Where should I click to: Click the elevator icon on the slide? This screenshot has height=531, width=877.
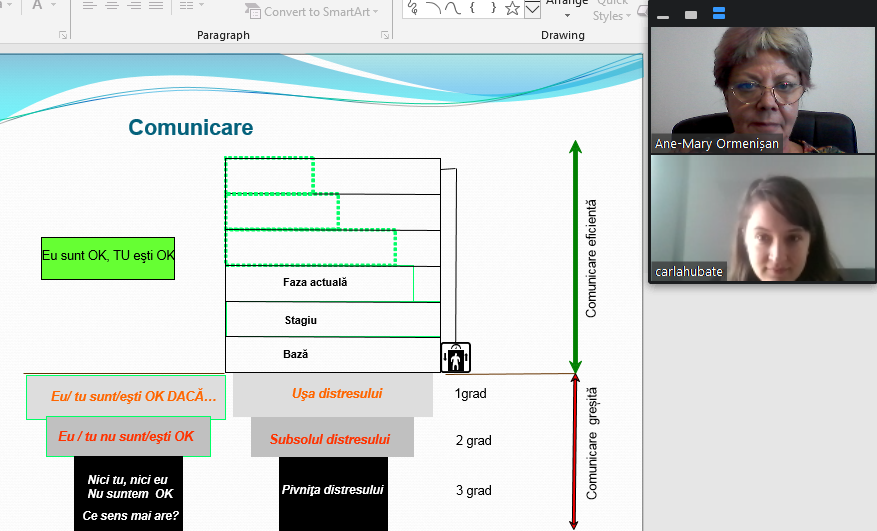point(456,357)
